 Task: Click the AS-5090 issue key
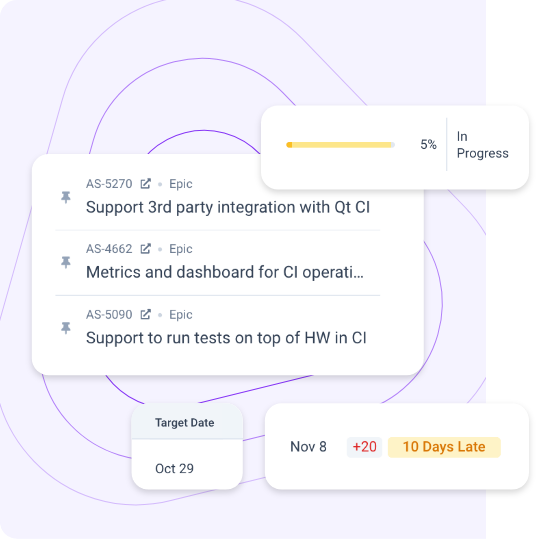pyautogui.click(x=109, y=315)
